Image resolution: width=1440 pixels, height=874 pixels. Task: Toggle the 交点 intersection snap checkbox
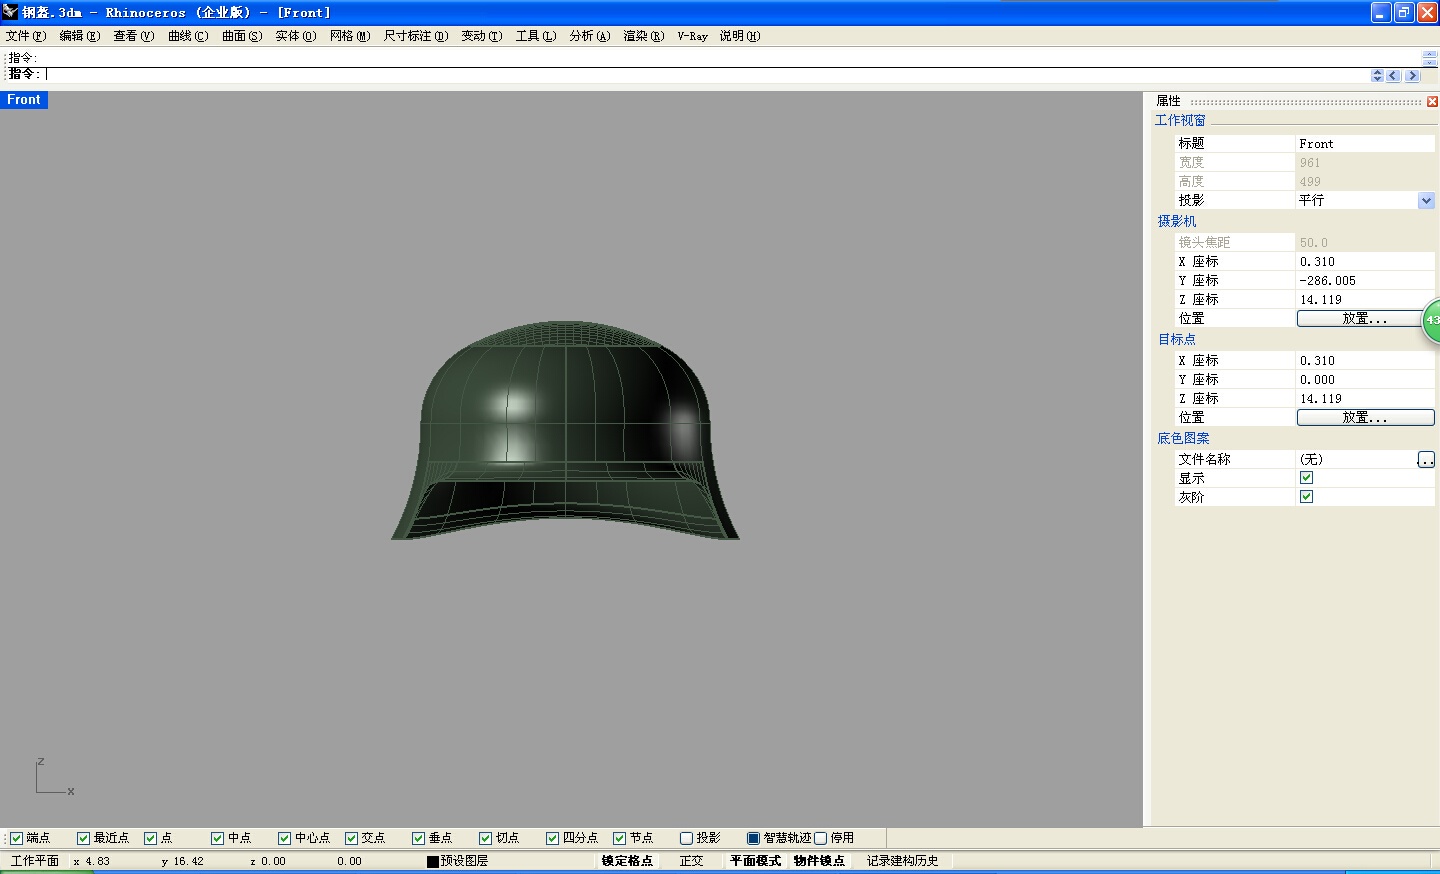tap(351, 838)
